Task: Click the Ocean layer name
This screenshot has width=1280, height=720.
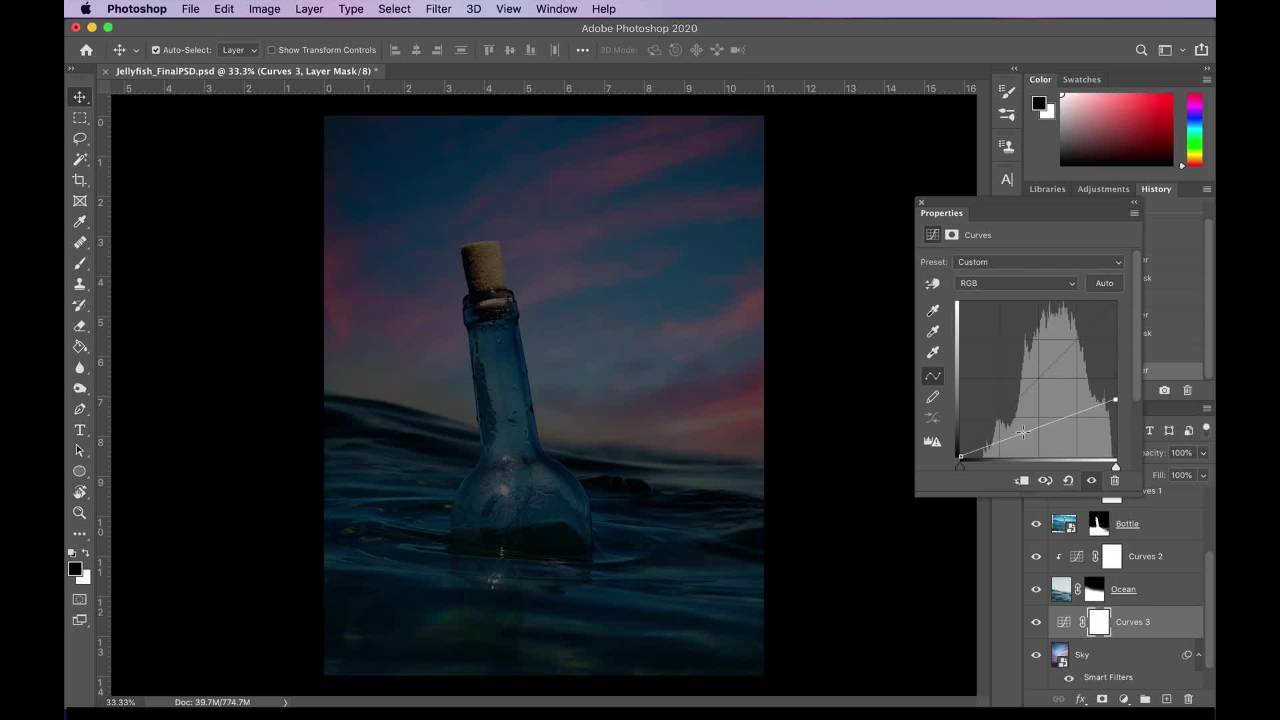Action: click(1123, 589)
